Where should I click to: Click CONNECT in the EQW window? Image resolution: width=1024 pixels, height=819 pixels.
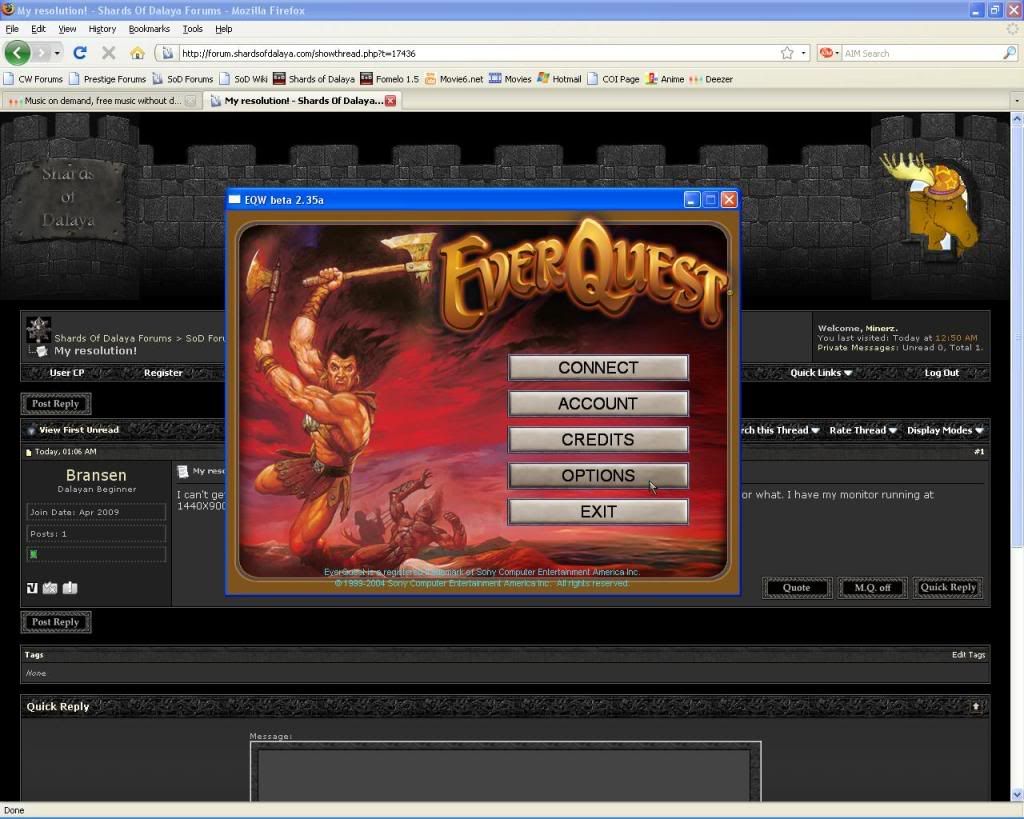coord(598,368)
